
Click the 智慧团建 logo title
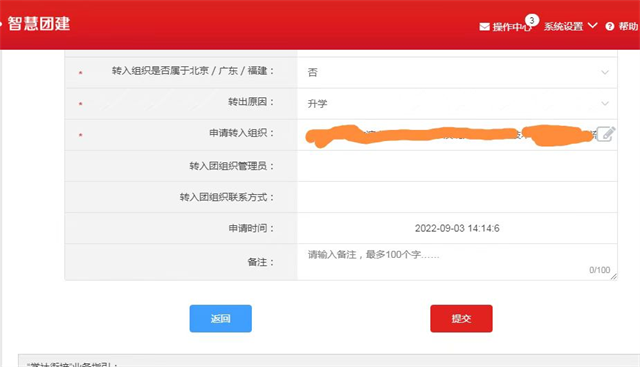39,23
